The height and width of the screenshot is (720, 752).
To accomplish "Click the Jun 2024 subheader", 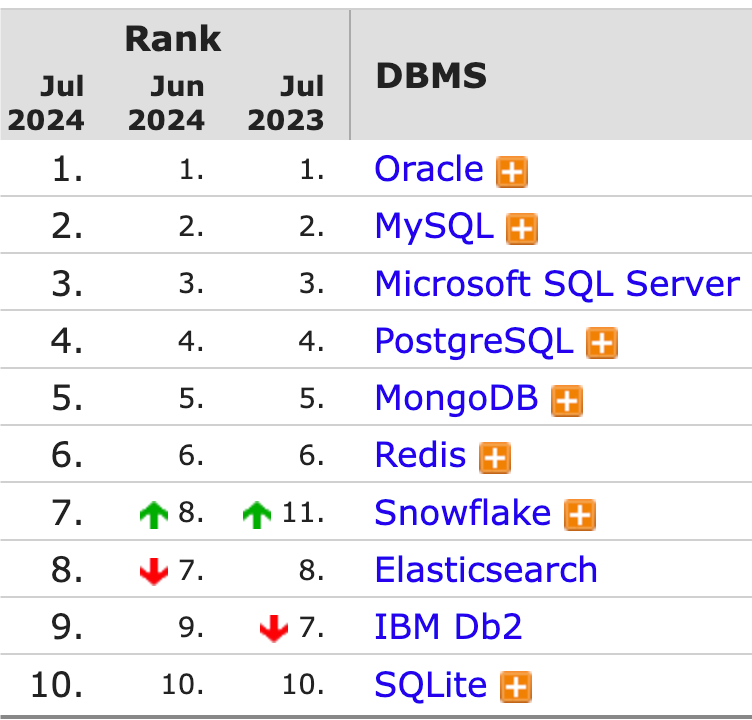I will pos(166,103).
